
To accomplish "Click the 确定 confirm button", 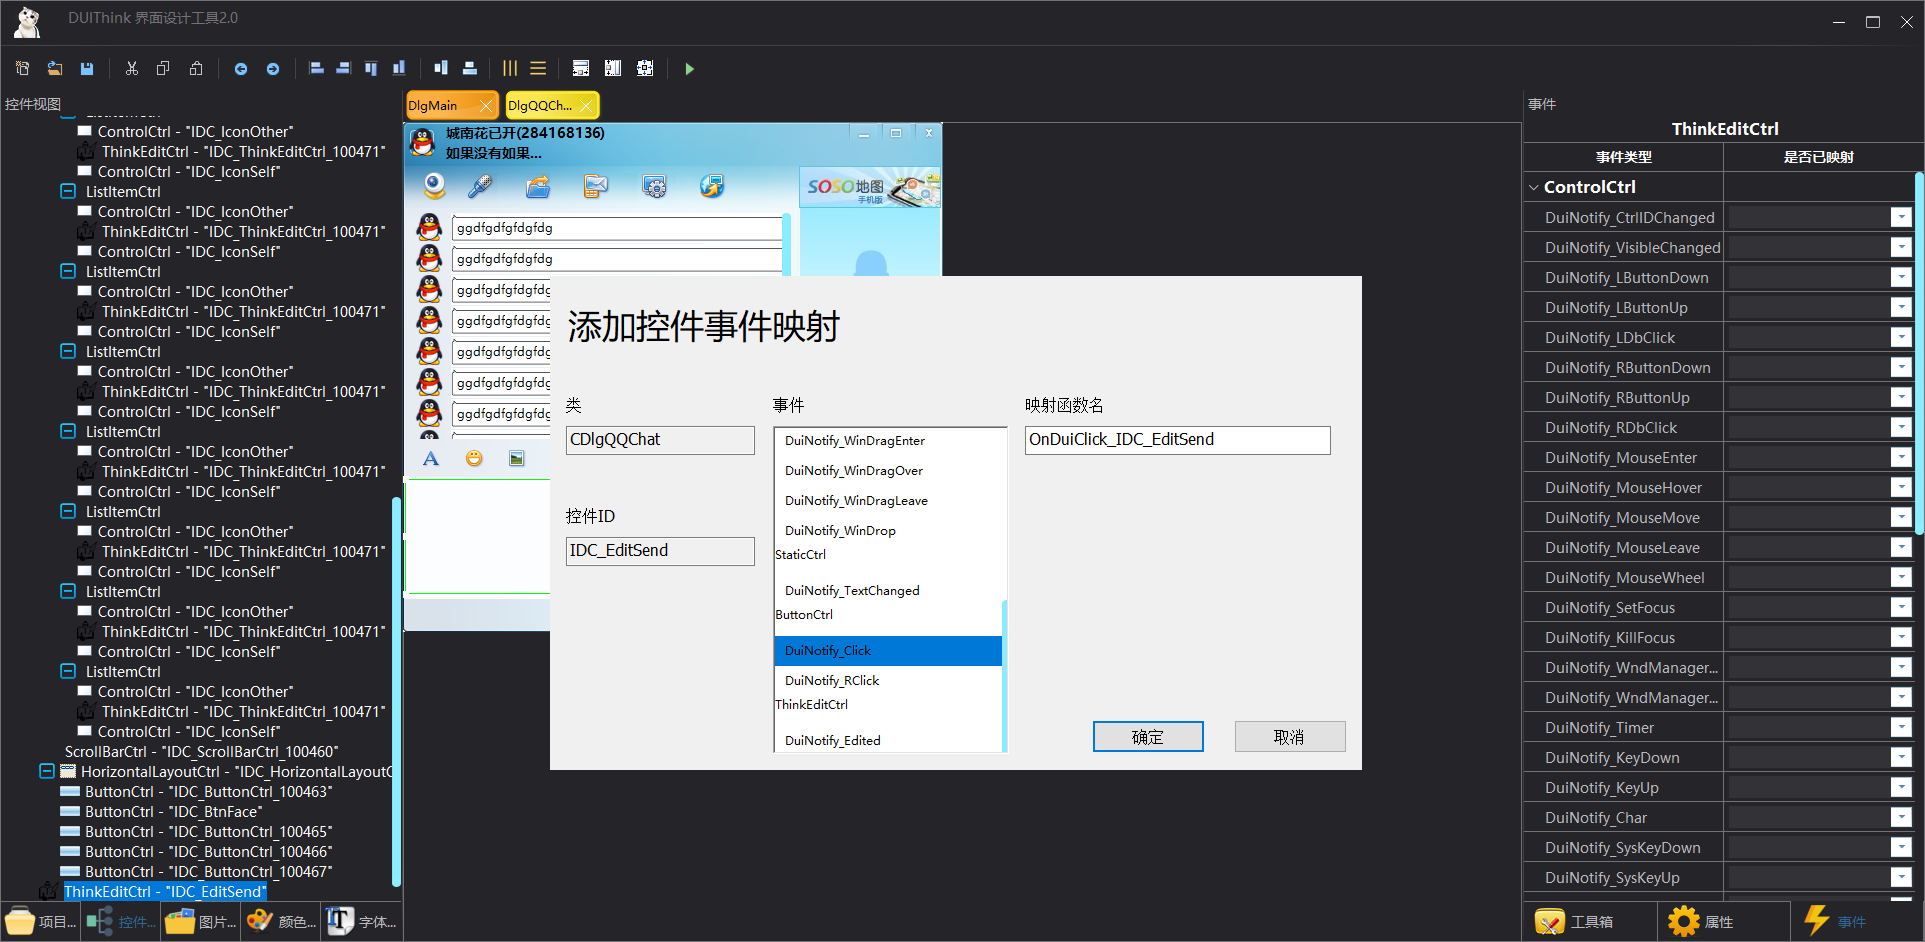I will pos(1147,737).
